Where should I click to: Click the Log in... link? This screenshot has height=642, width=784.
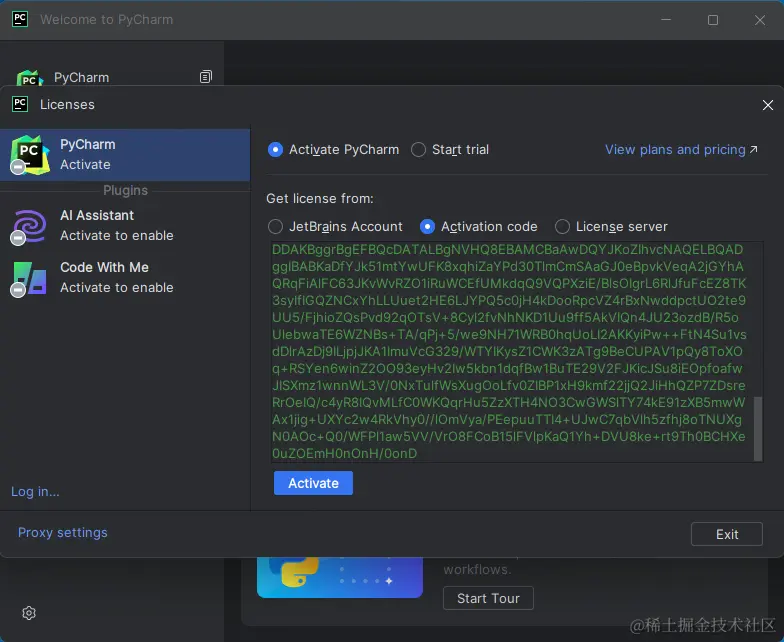pyautogui.click(x=35, y=492)
